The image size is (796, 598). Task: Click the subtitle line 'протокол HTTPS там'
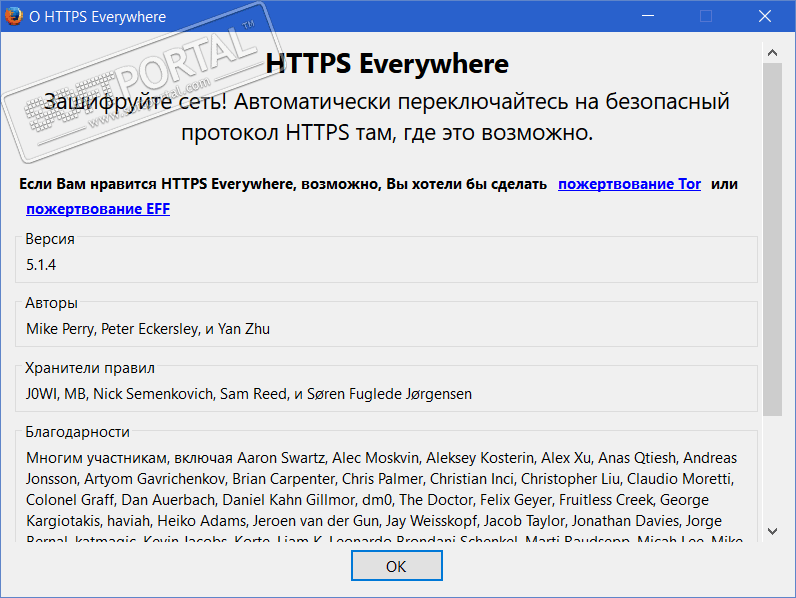click(x=387, y=133)
